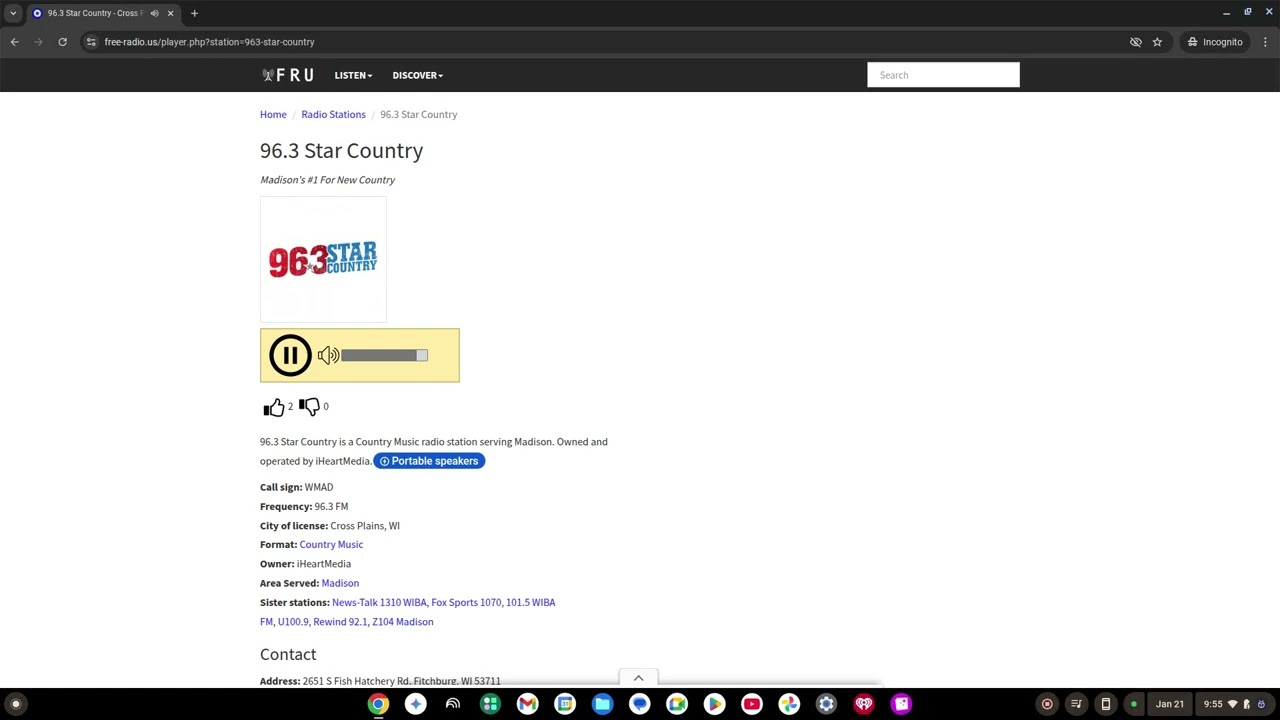Give the station a thumbs up
Screen dimensions: 1280x720
pos(274,407)
